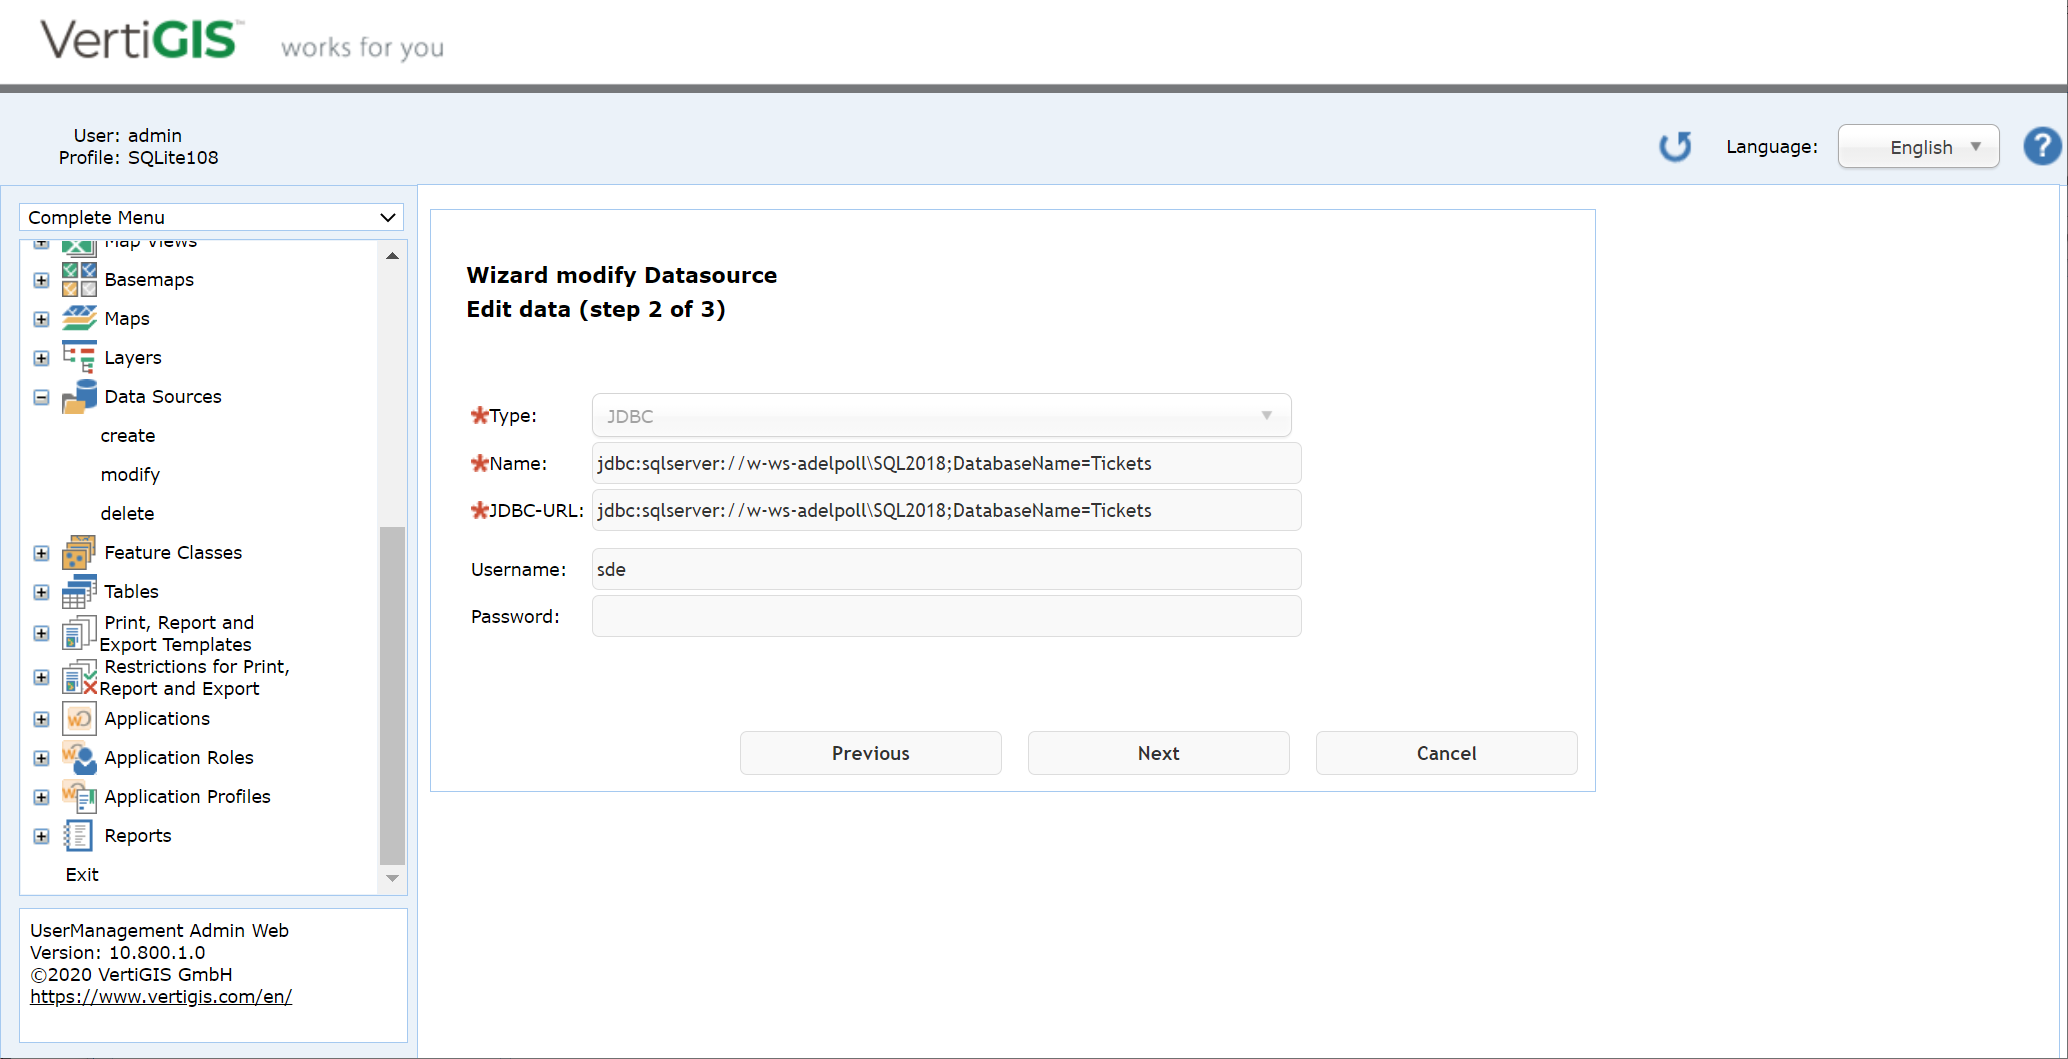Click the Basemaps icon in the sidebar

point(79,280)
